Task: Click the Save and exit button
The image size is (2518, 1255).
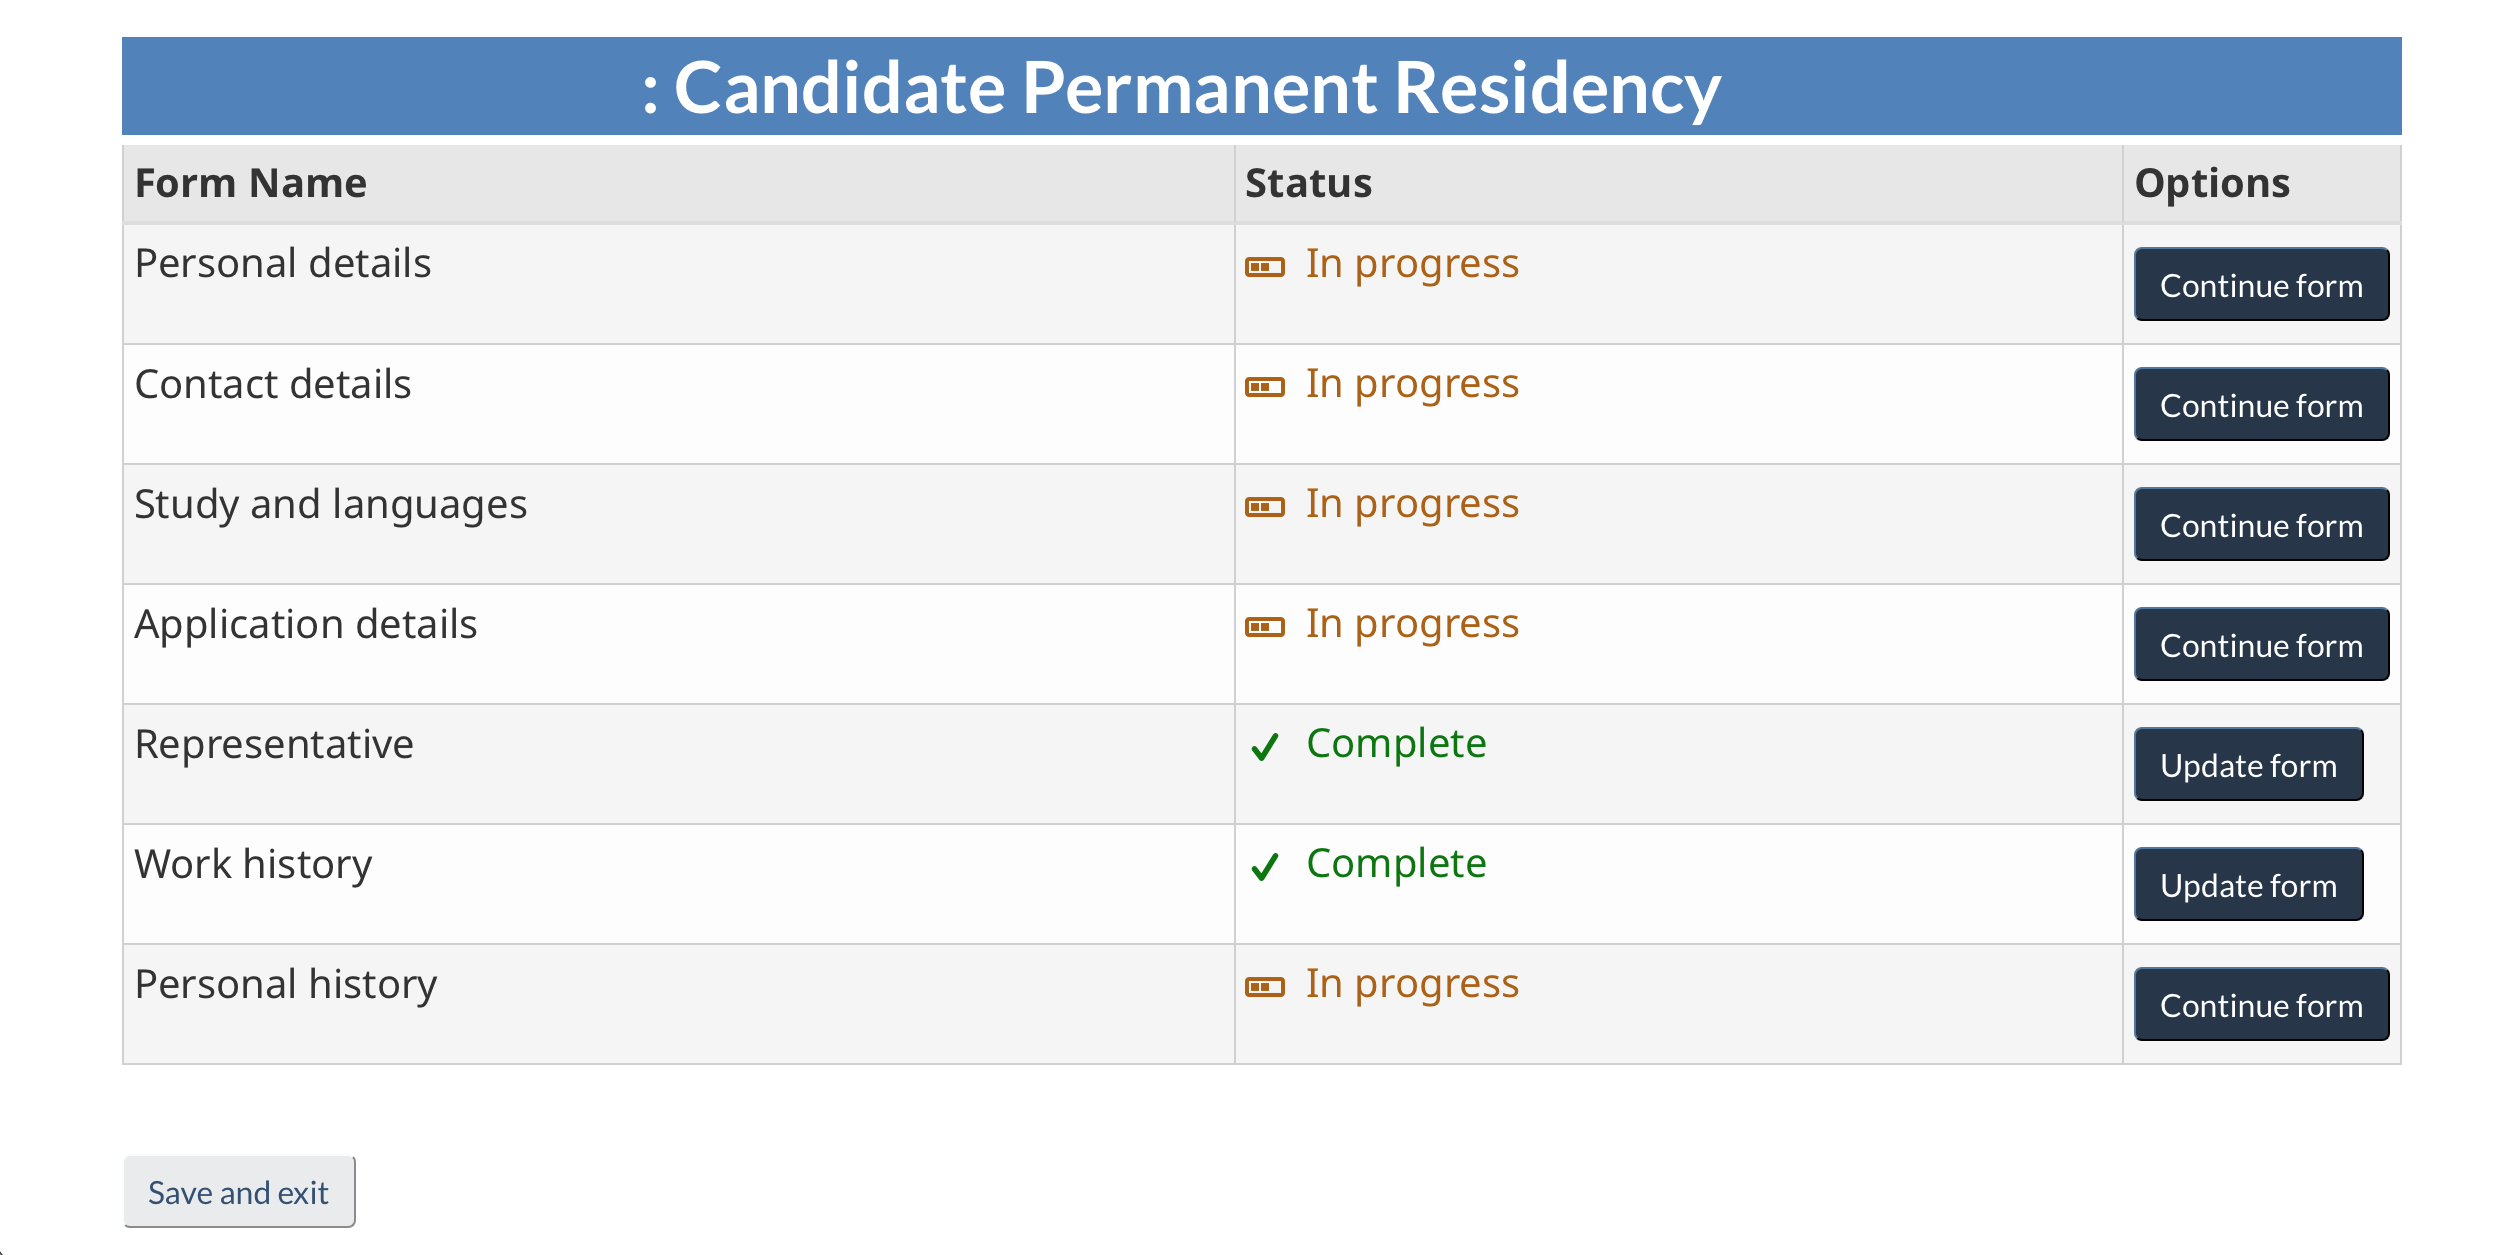Action: (x=239, y=1191)
